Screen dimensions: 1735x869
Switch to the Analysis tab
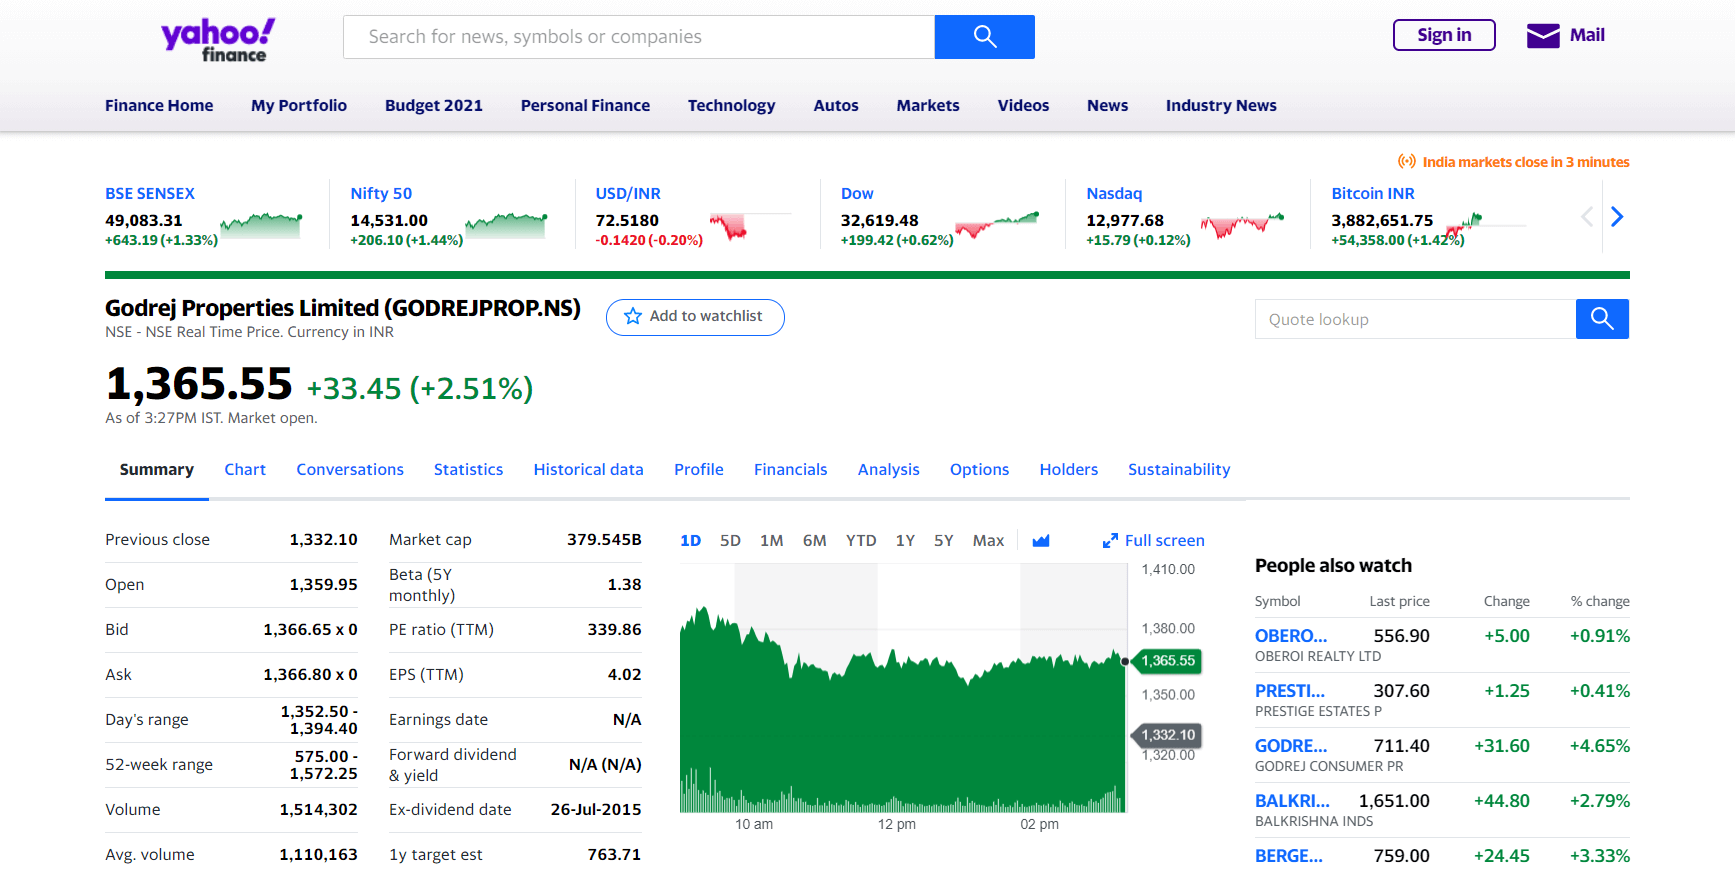pyautogui.click(x=889, y=470)
